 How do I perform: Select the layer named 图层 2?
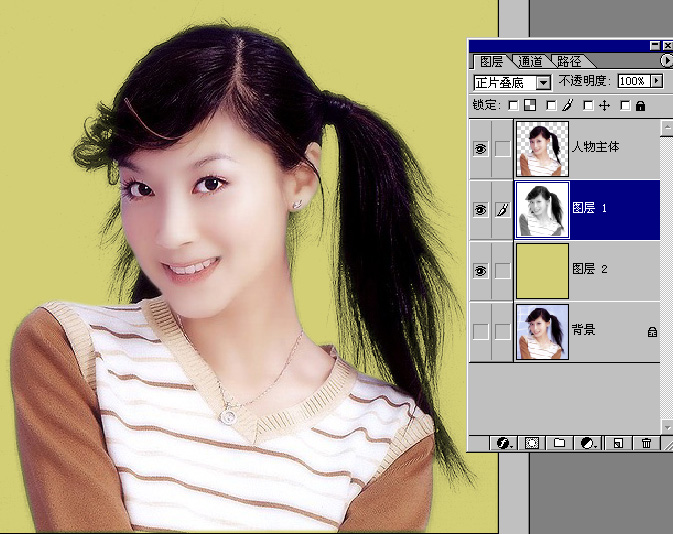[x=589, y=269]
